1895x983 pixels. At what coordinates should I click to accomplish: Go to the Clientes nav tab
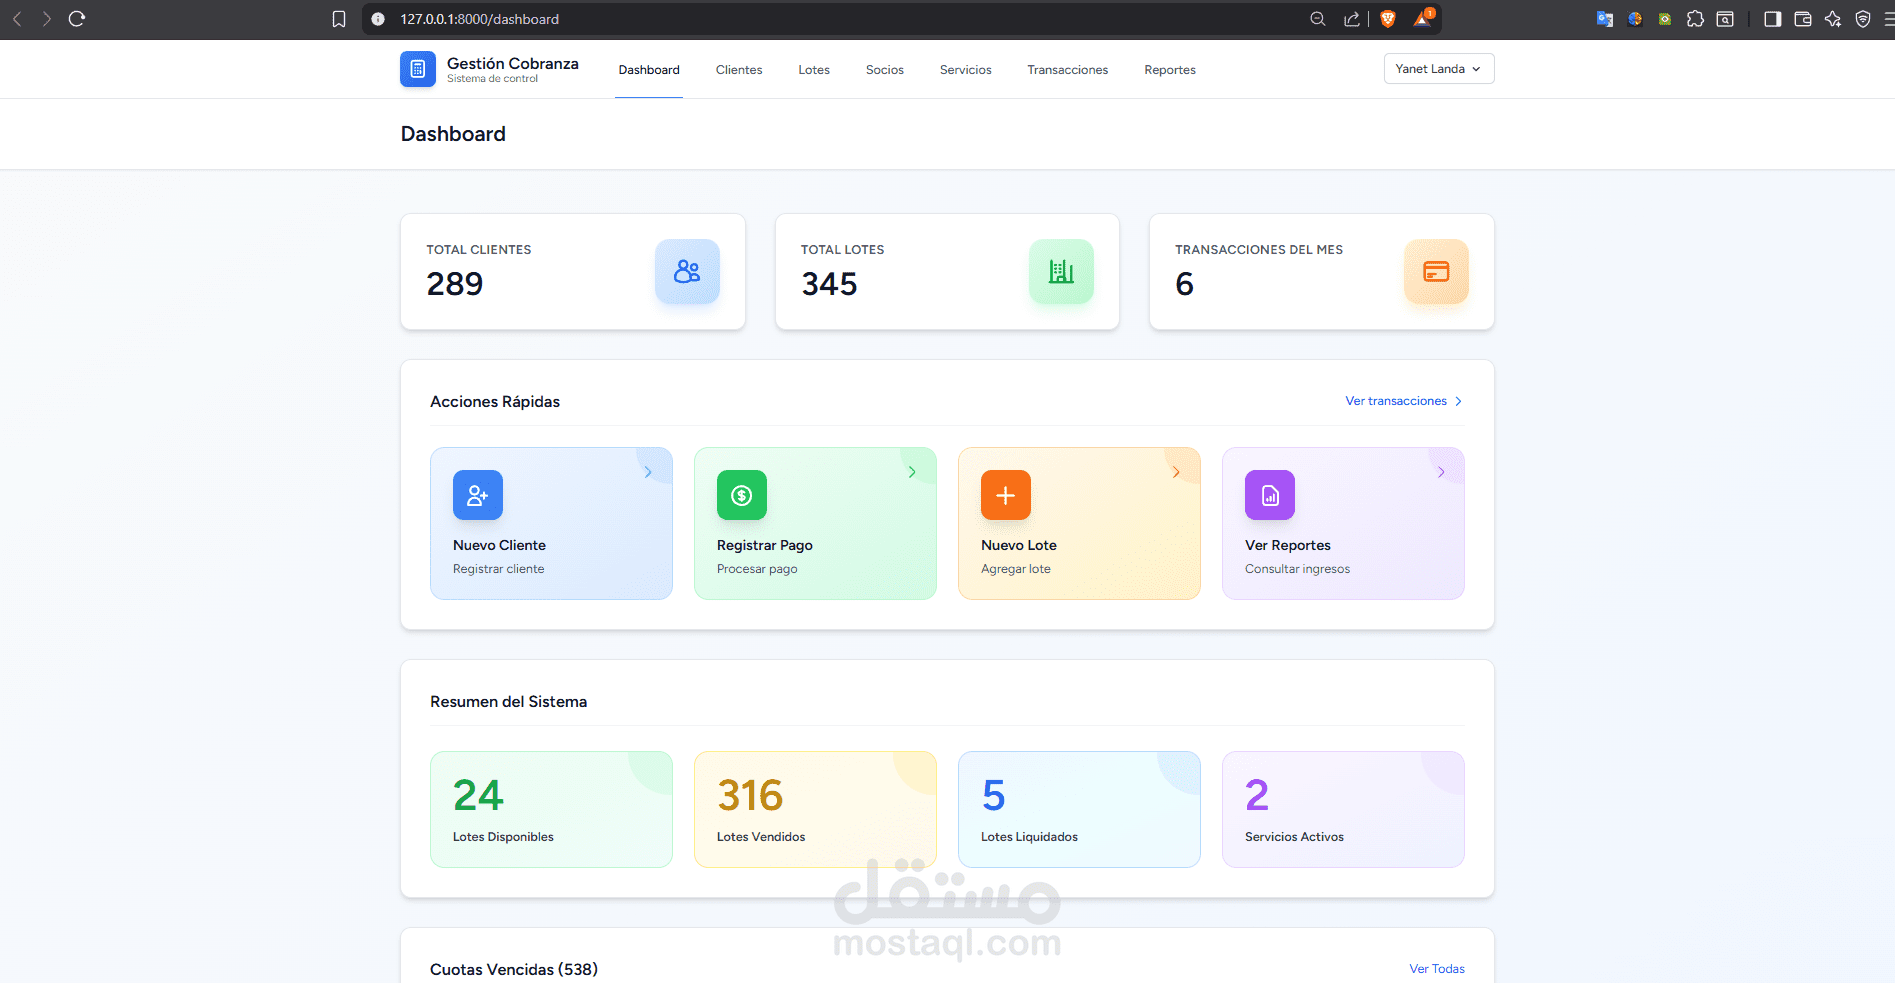pyautogui.click(x=739, y=70)
